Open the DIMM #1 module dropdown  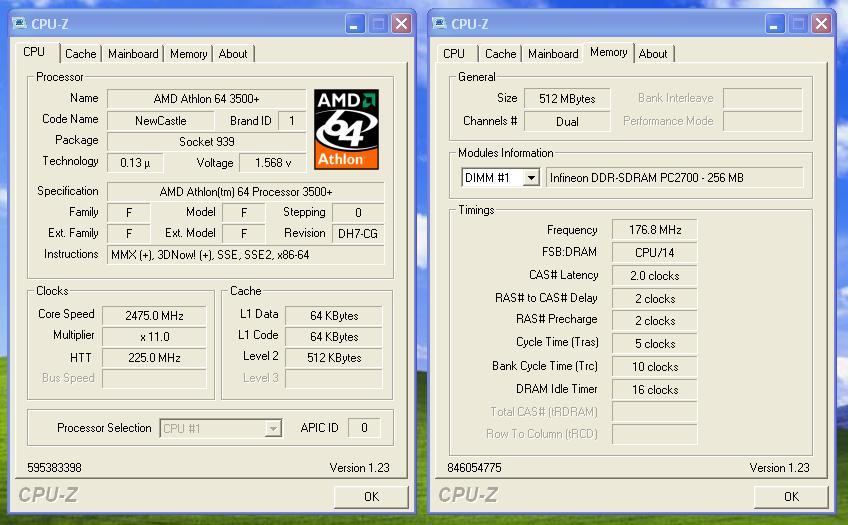531,177
